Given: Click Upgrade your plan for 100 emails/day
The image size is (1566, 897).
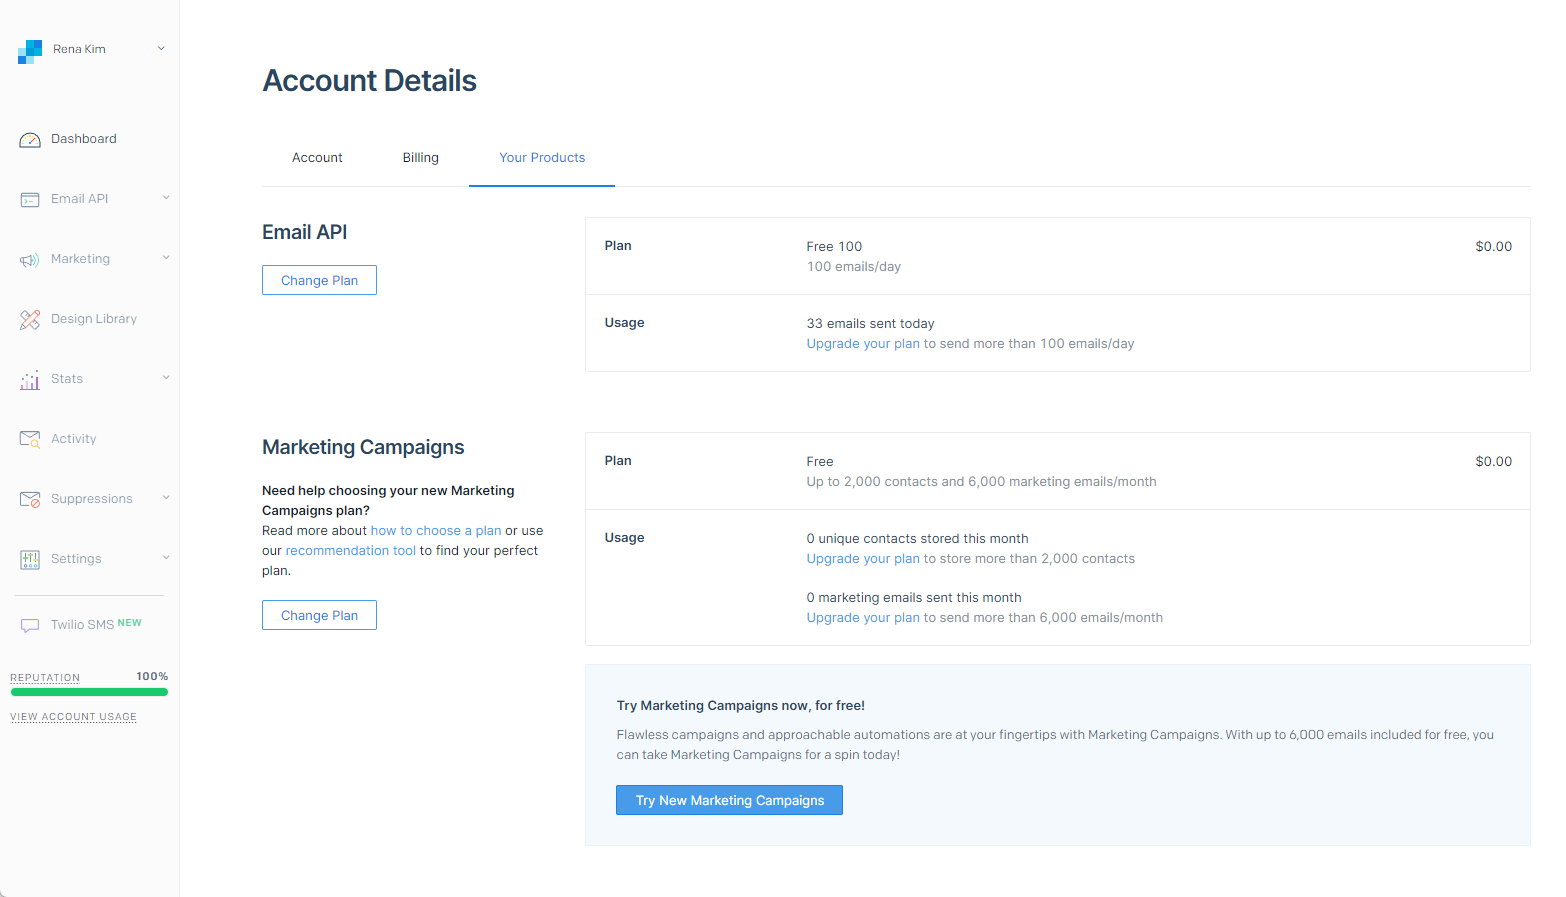Looking at the screenshot, I should tap(863, 344).
